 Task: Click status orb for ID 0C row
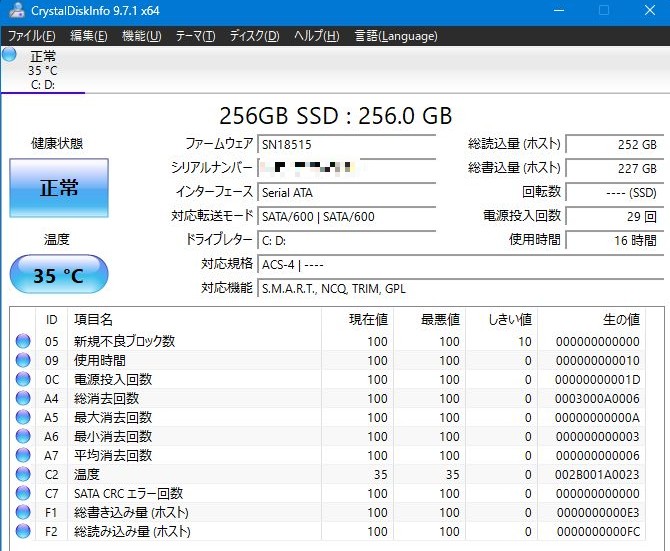tap(23, 379)
